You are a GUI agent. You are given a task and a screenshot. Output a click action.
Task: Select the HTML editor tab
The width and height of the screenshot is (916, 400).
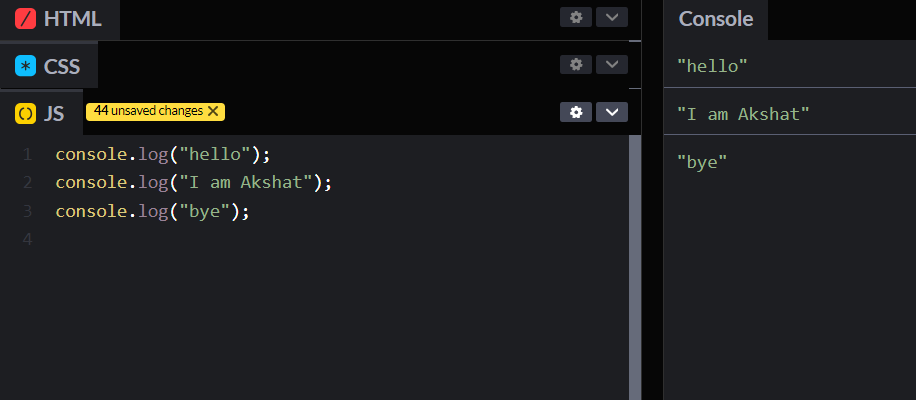click(x=72, y=19)
